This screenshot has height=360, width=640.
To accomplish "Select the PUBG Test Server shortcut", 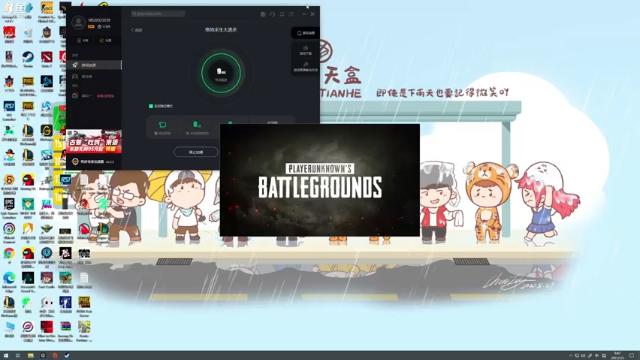I will [84, 306].
